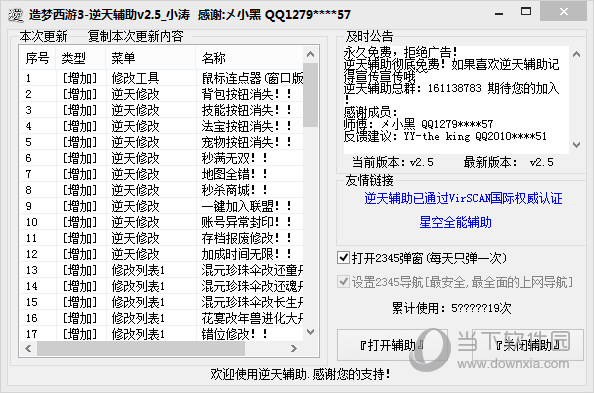Click the update list scroll up arrow

[311, 55]
